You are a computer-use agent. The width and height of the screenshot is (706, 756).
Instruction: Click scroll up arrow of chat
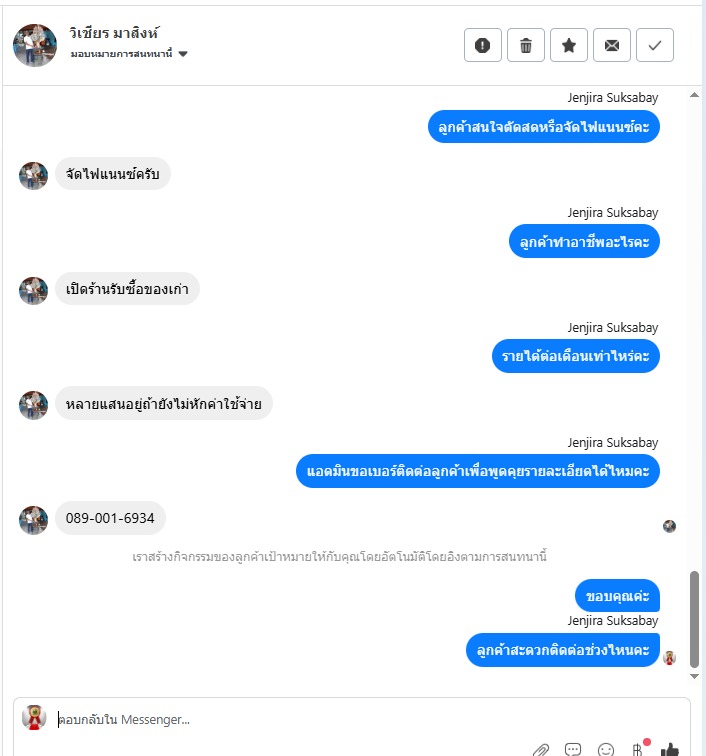694,95
